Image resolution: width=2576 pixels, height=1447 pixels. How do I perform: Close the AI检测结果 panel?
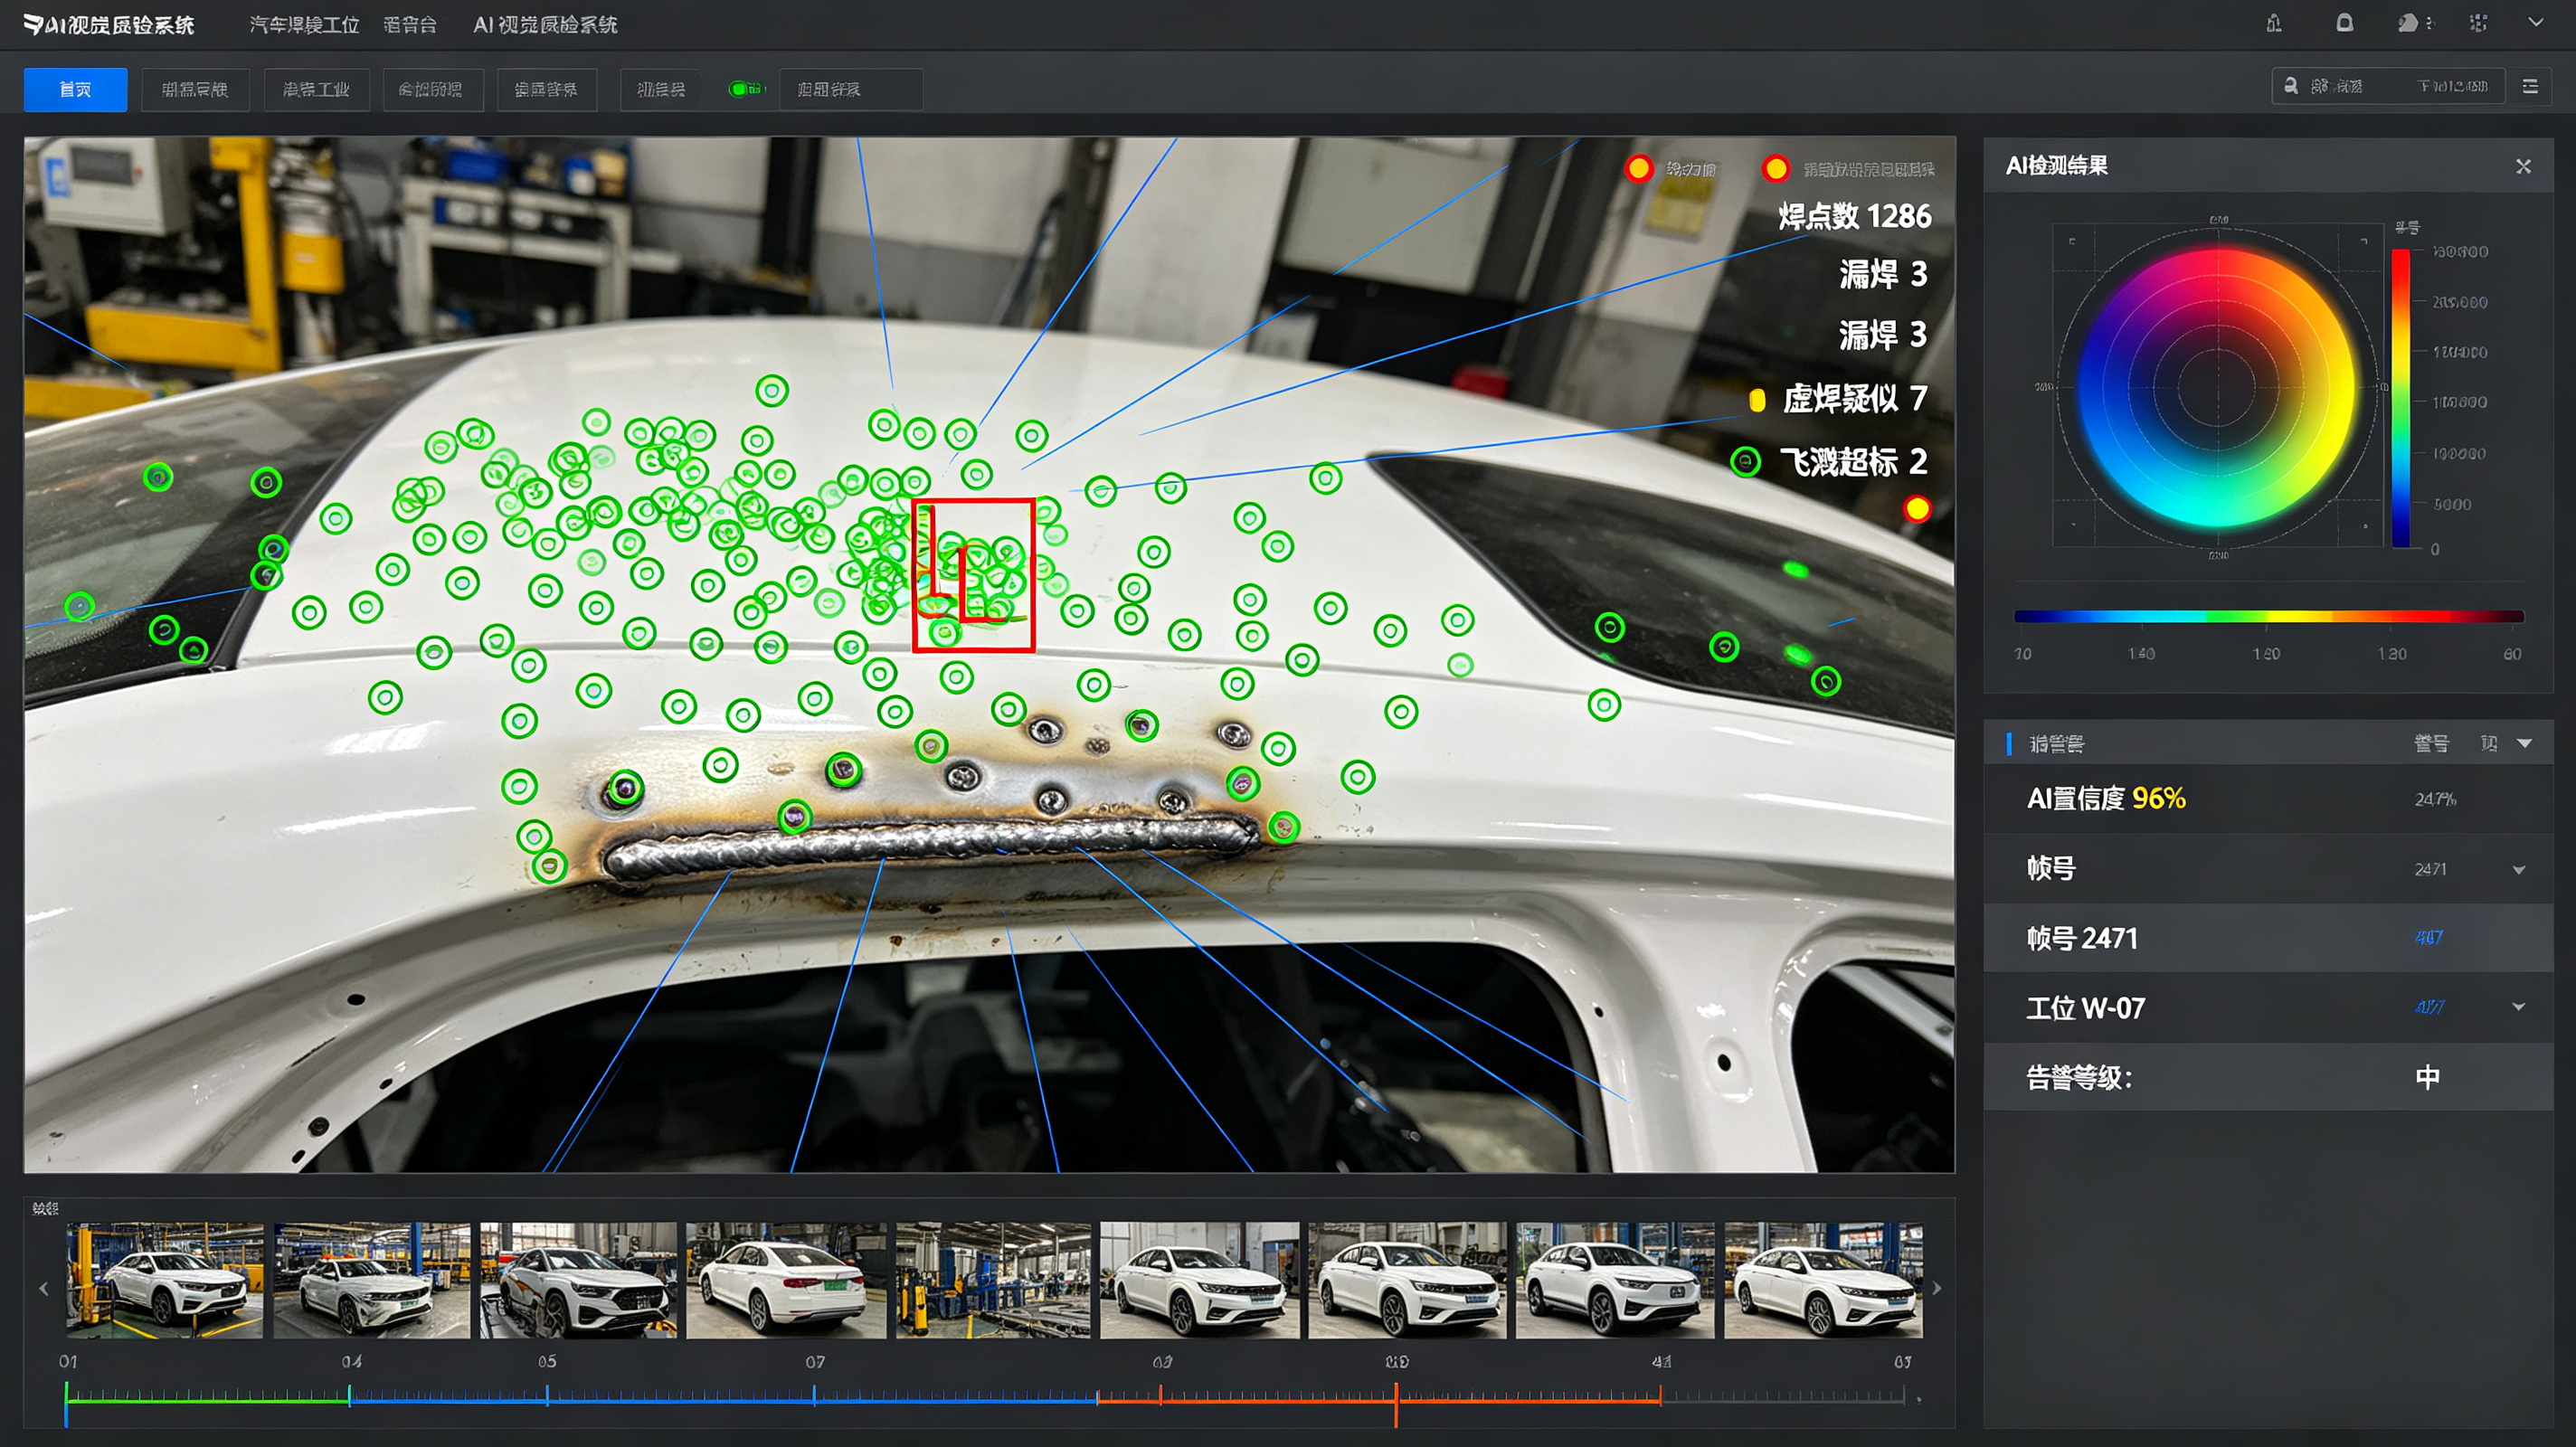[x=2523, y=166]
